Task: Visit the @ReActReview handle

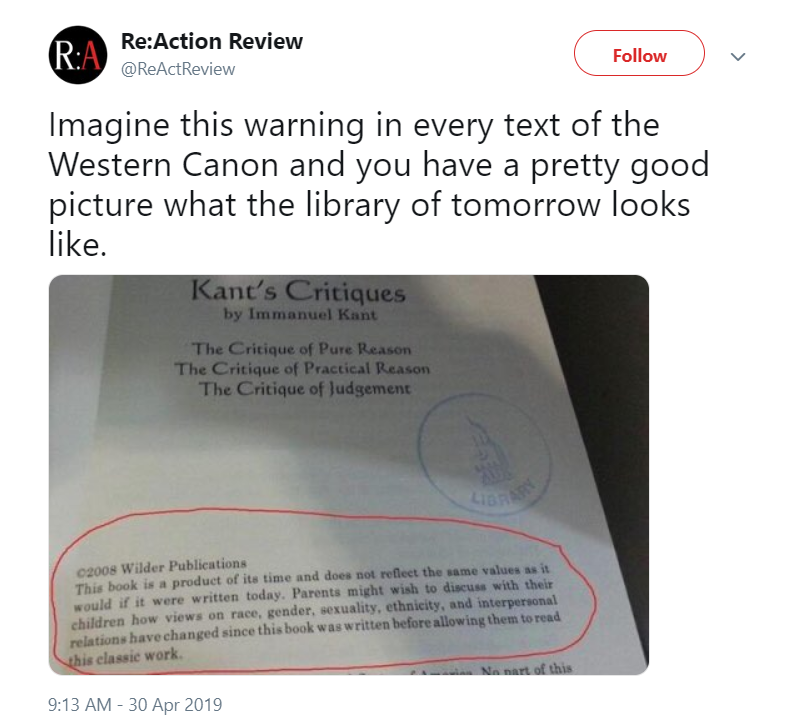Action: [178, 69]
